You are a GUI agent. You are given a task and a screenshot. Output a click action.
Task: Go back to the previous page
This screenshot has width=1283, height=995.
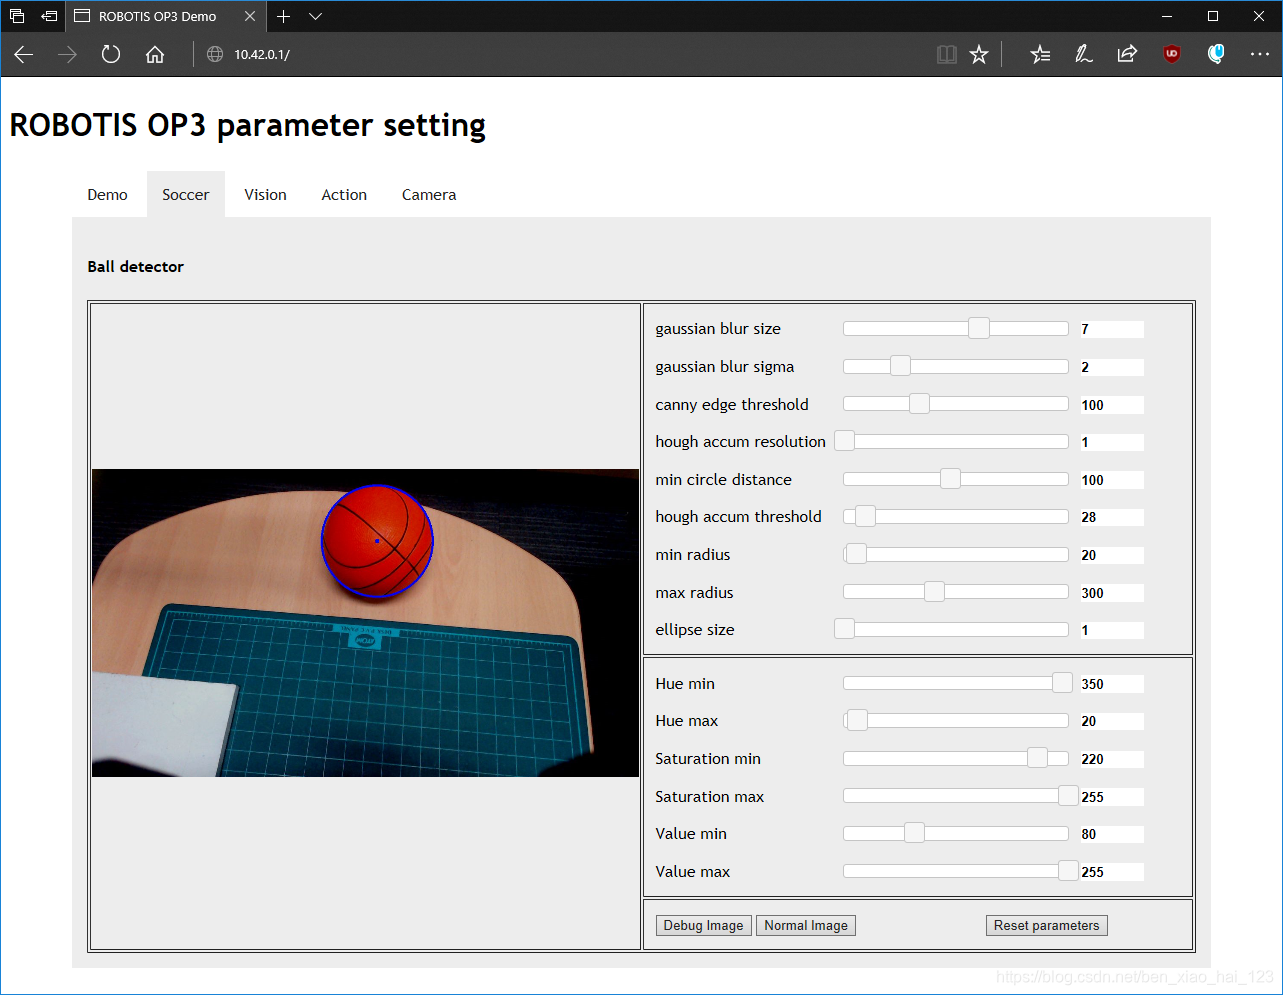pyautogui.click(x=24, y=55)
